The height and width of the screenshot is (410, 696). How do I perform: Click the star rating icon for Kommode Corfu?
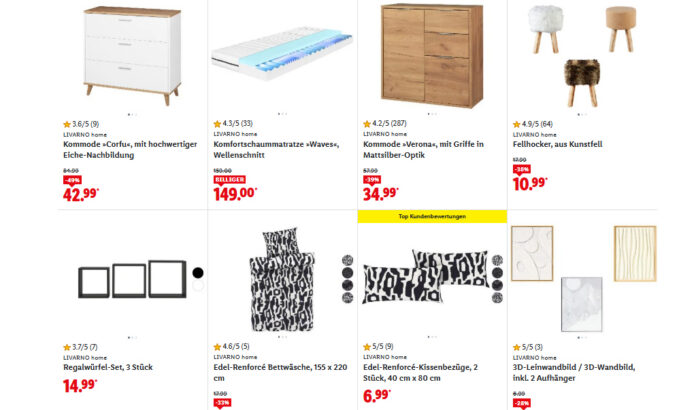(x=67, y=124)
